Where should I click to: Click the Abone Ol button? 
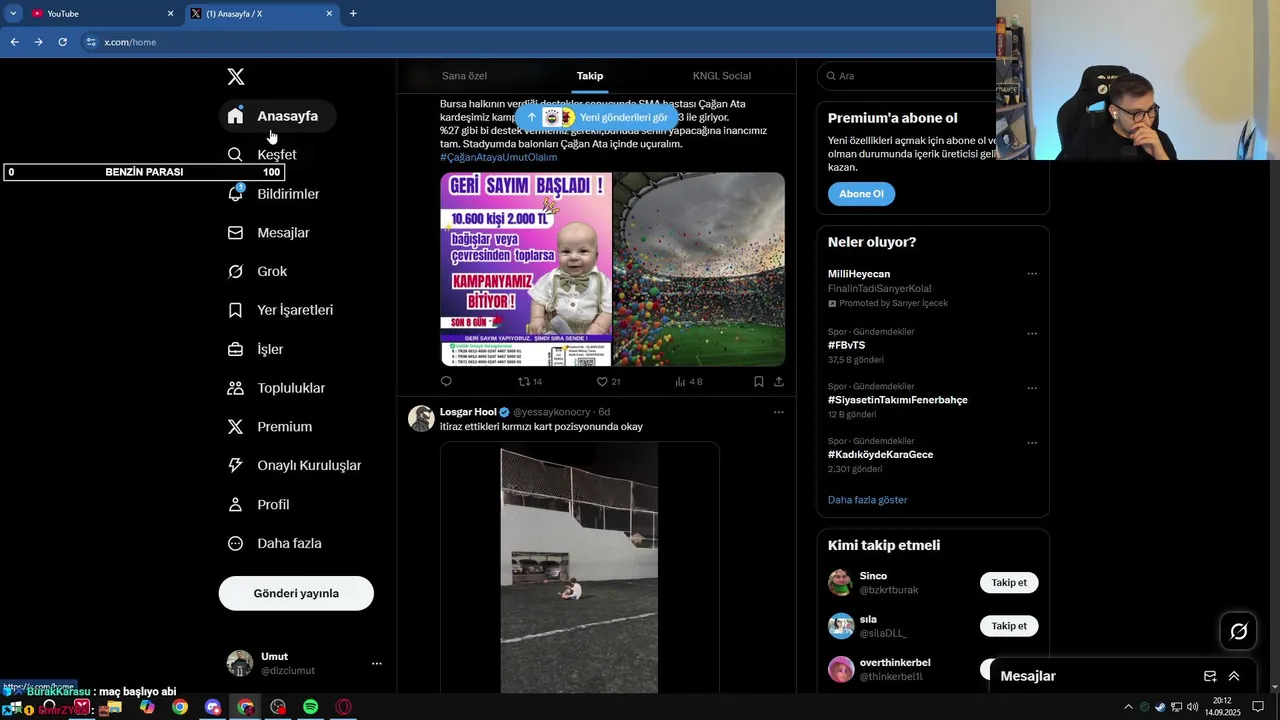(861, 194)
